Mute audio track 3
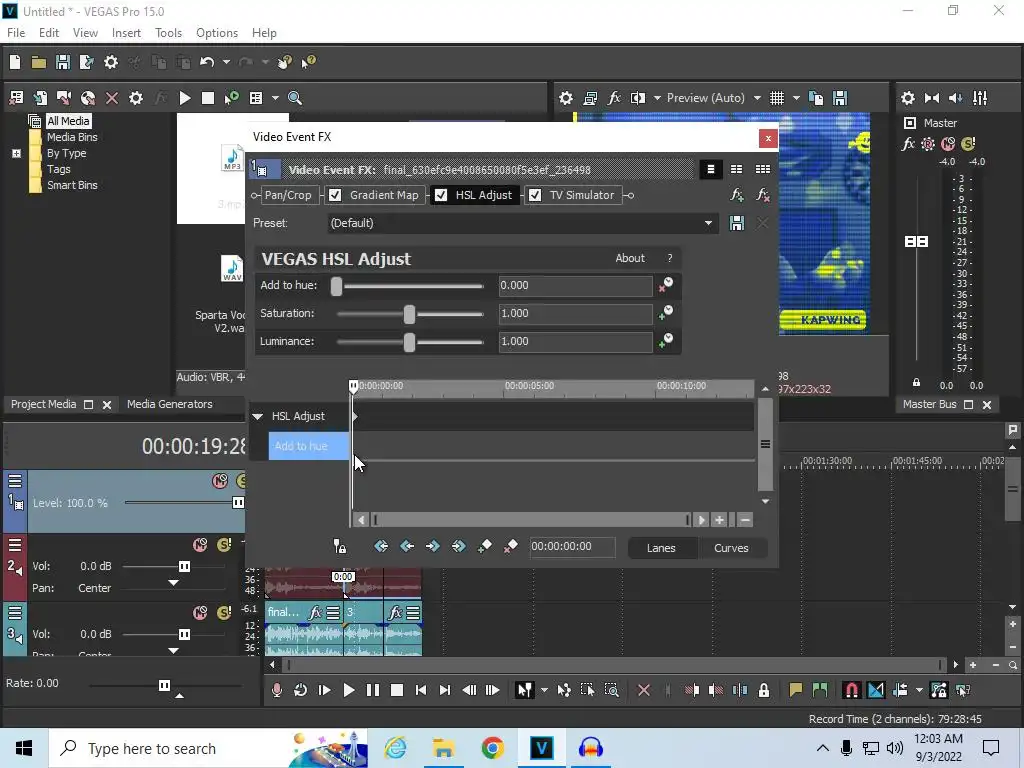 [200, 613]
